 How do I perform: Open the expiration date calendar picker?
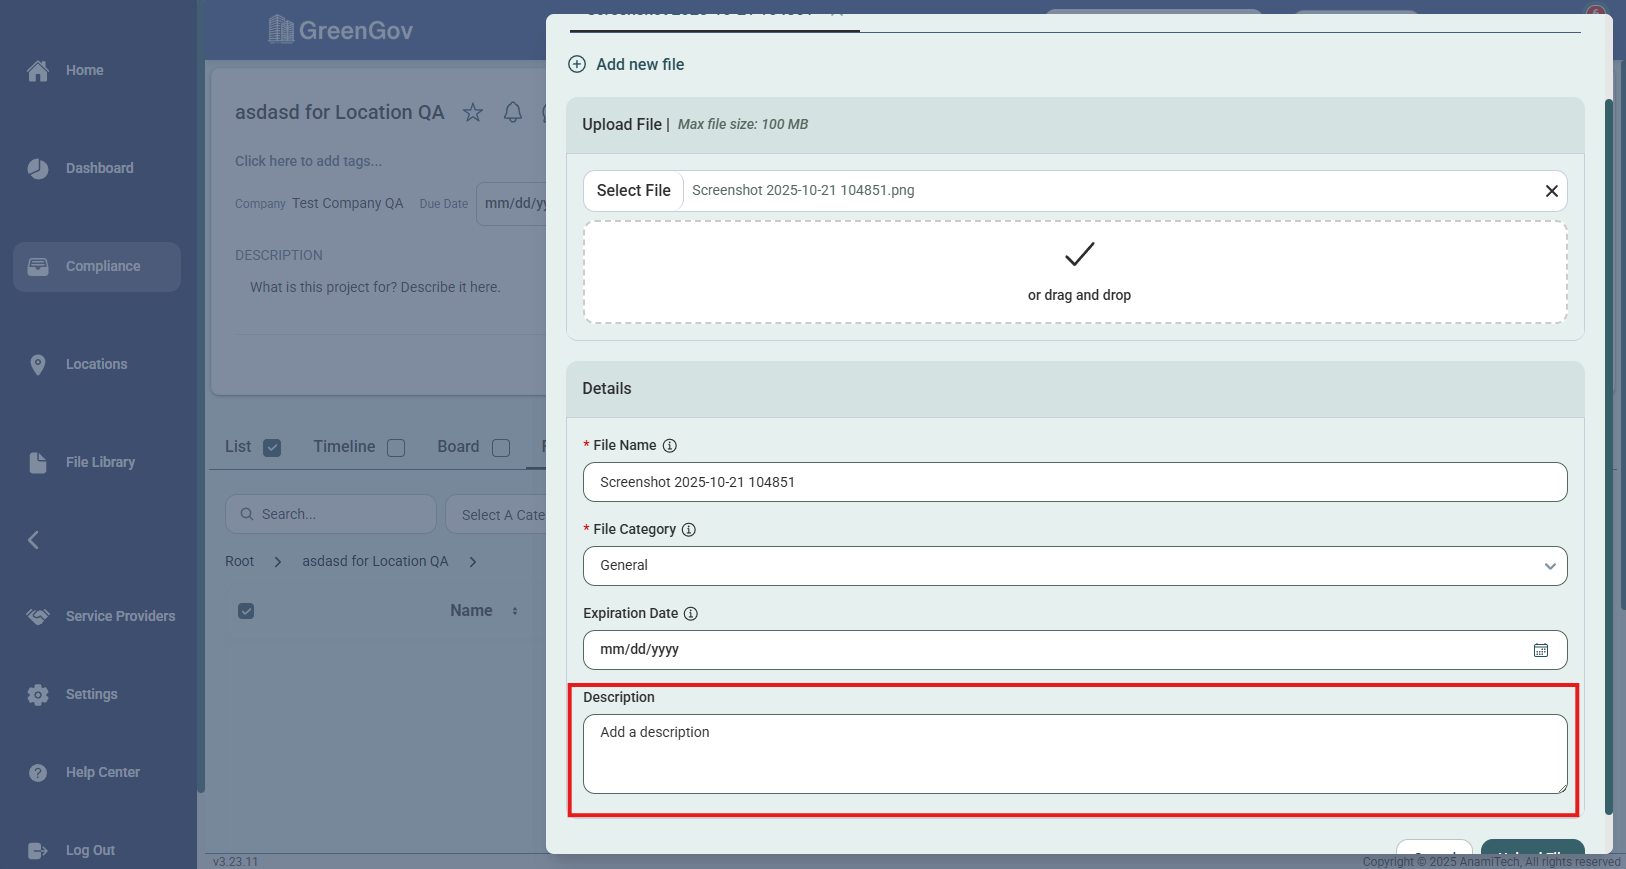coord(1541,650)
